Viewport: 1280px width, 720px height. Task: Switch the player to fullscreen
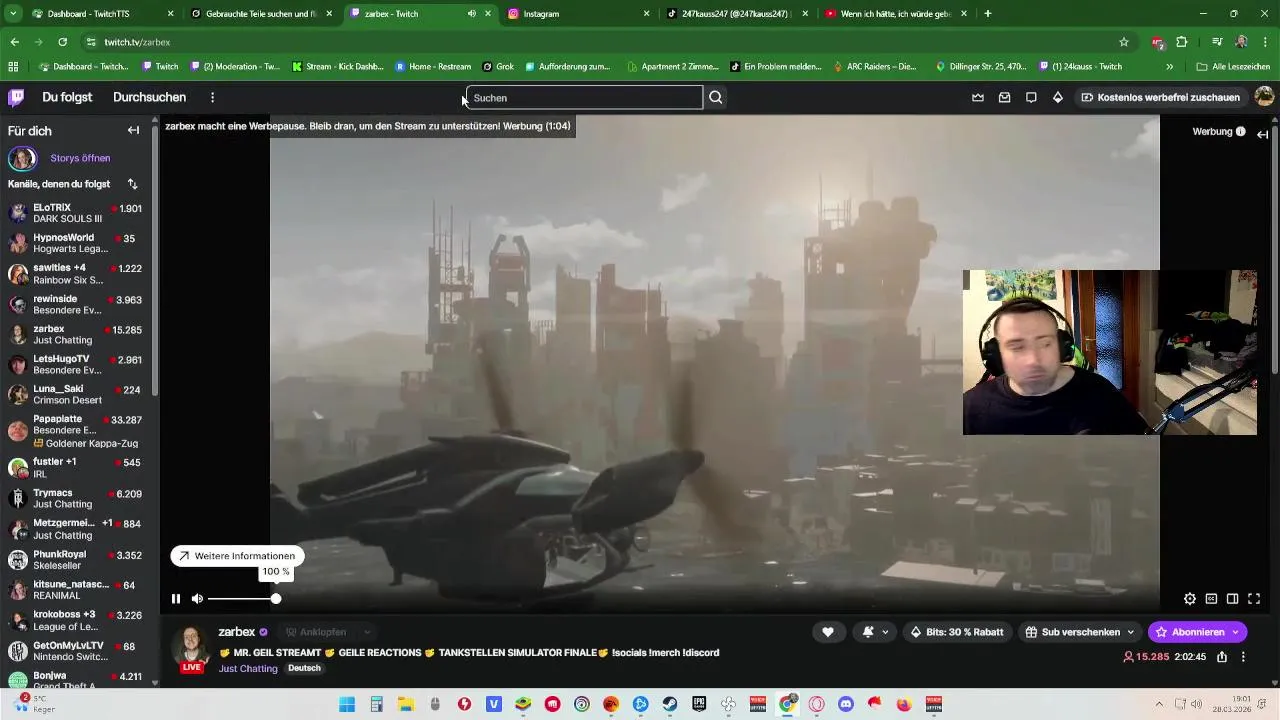(x=1254, y=599)
